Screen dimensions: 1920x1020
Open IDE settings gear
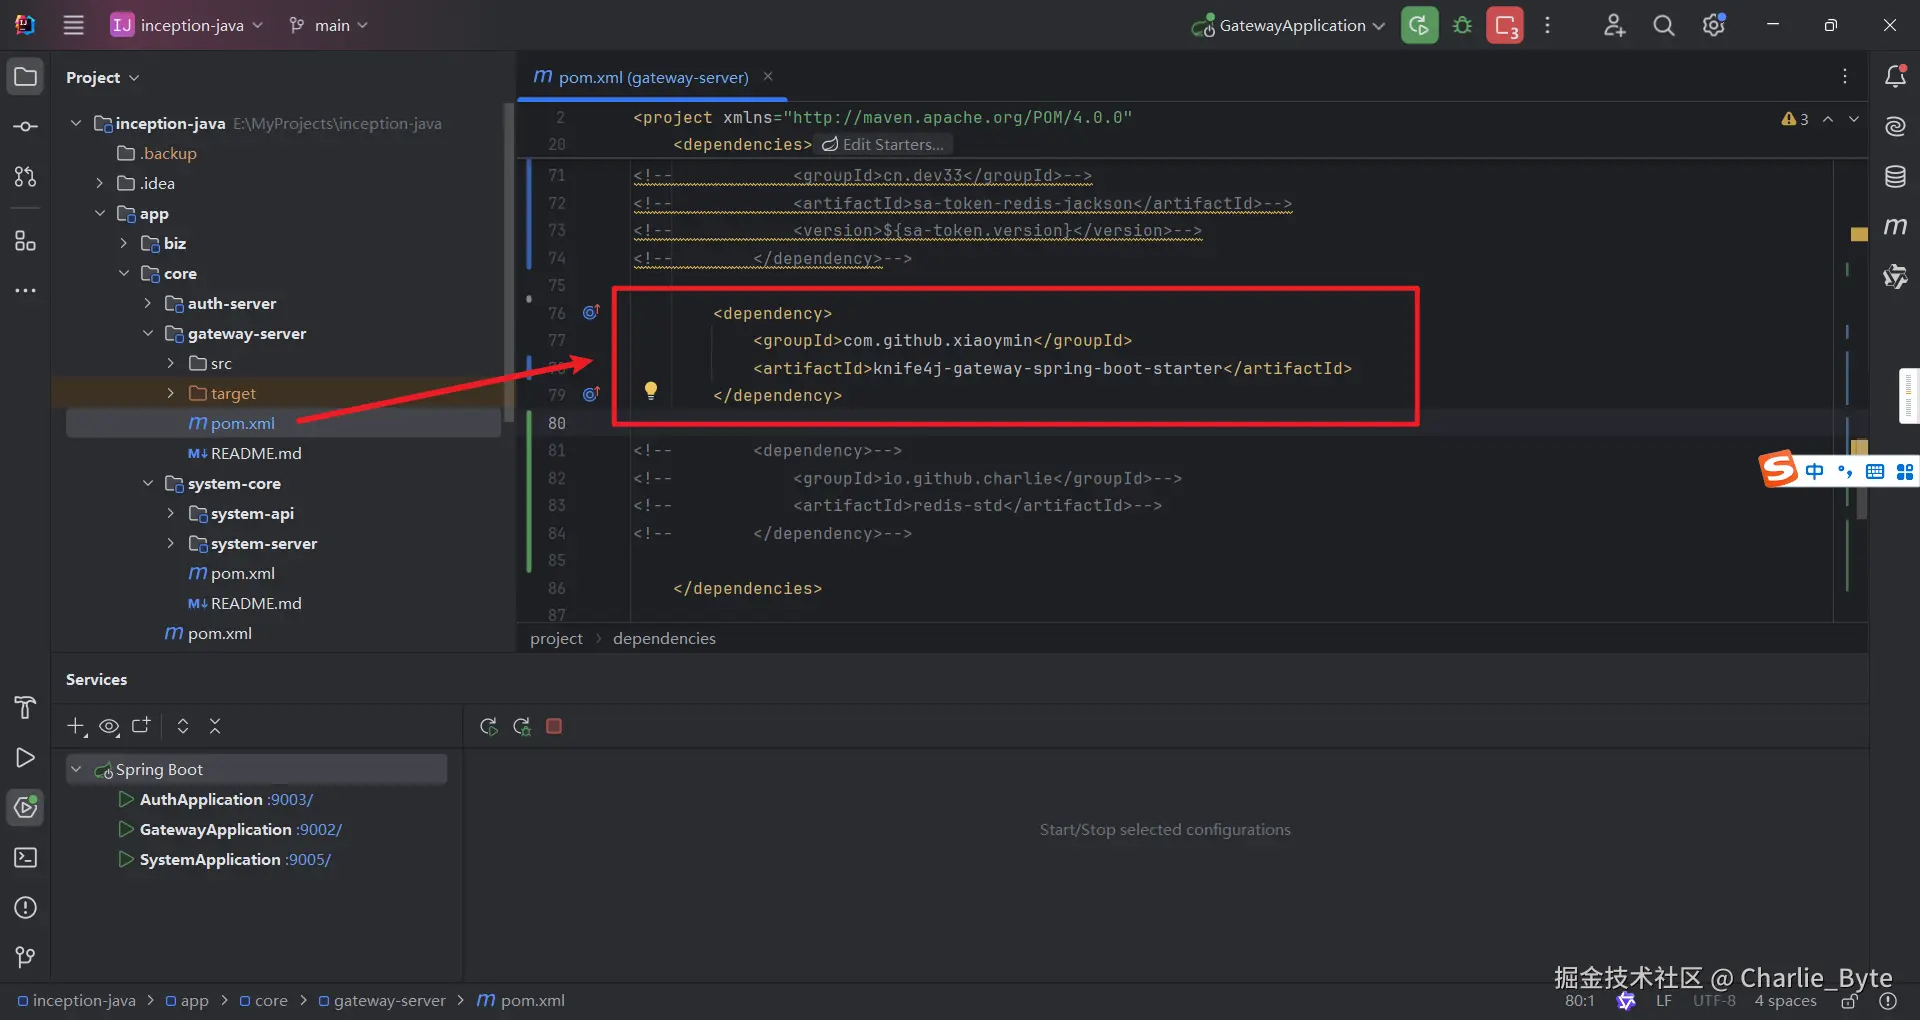point(1714,25)
